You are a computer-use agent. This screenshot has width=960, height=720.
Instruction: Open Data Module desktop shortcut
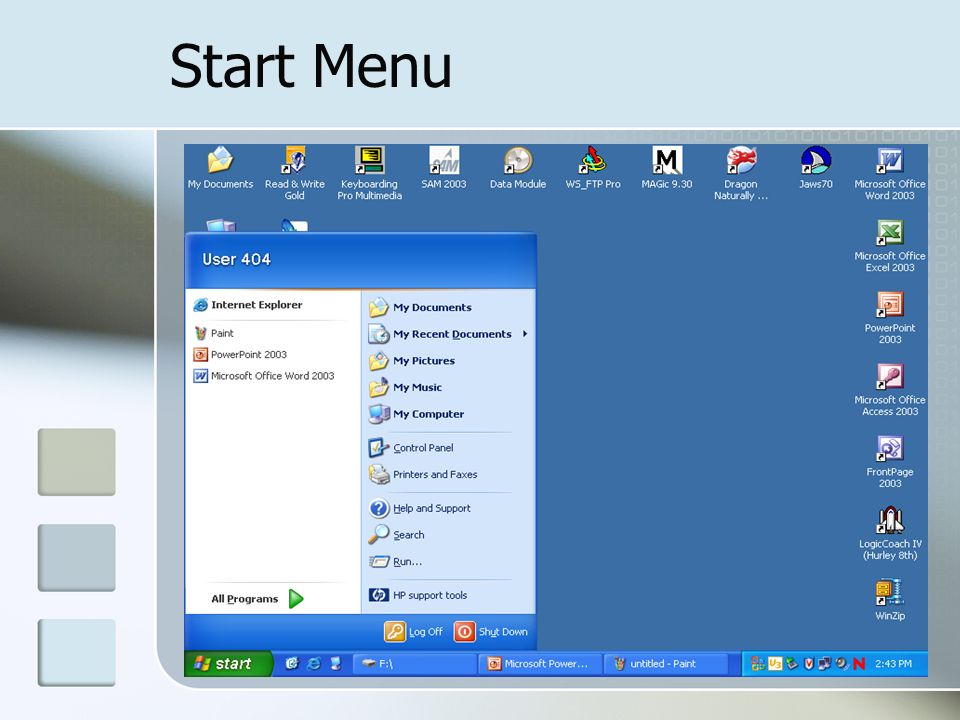518,167
